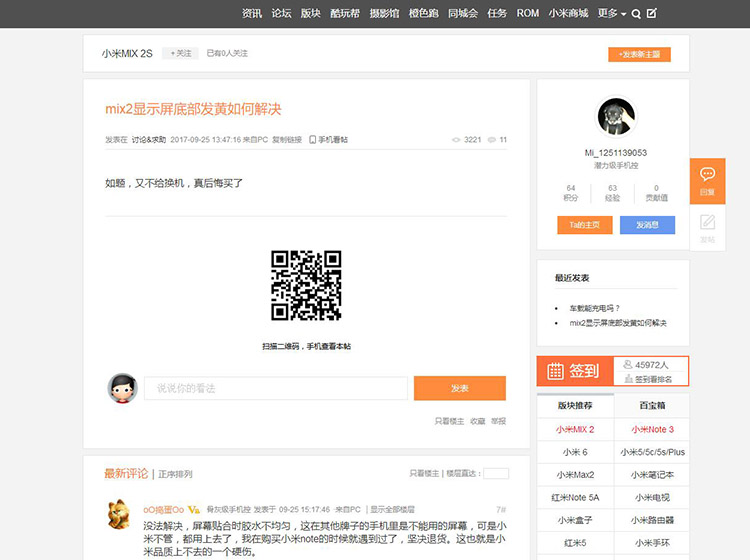Open oO搭歪Oo user's cat avatar
This screenshot has width=750, height=560.
tap(118, 514)
